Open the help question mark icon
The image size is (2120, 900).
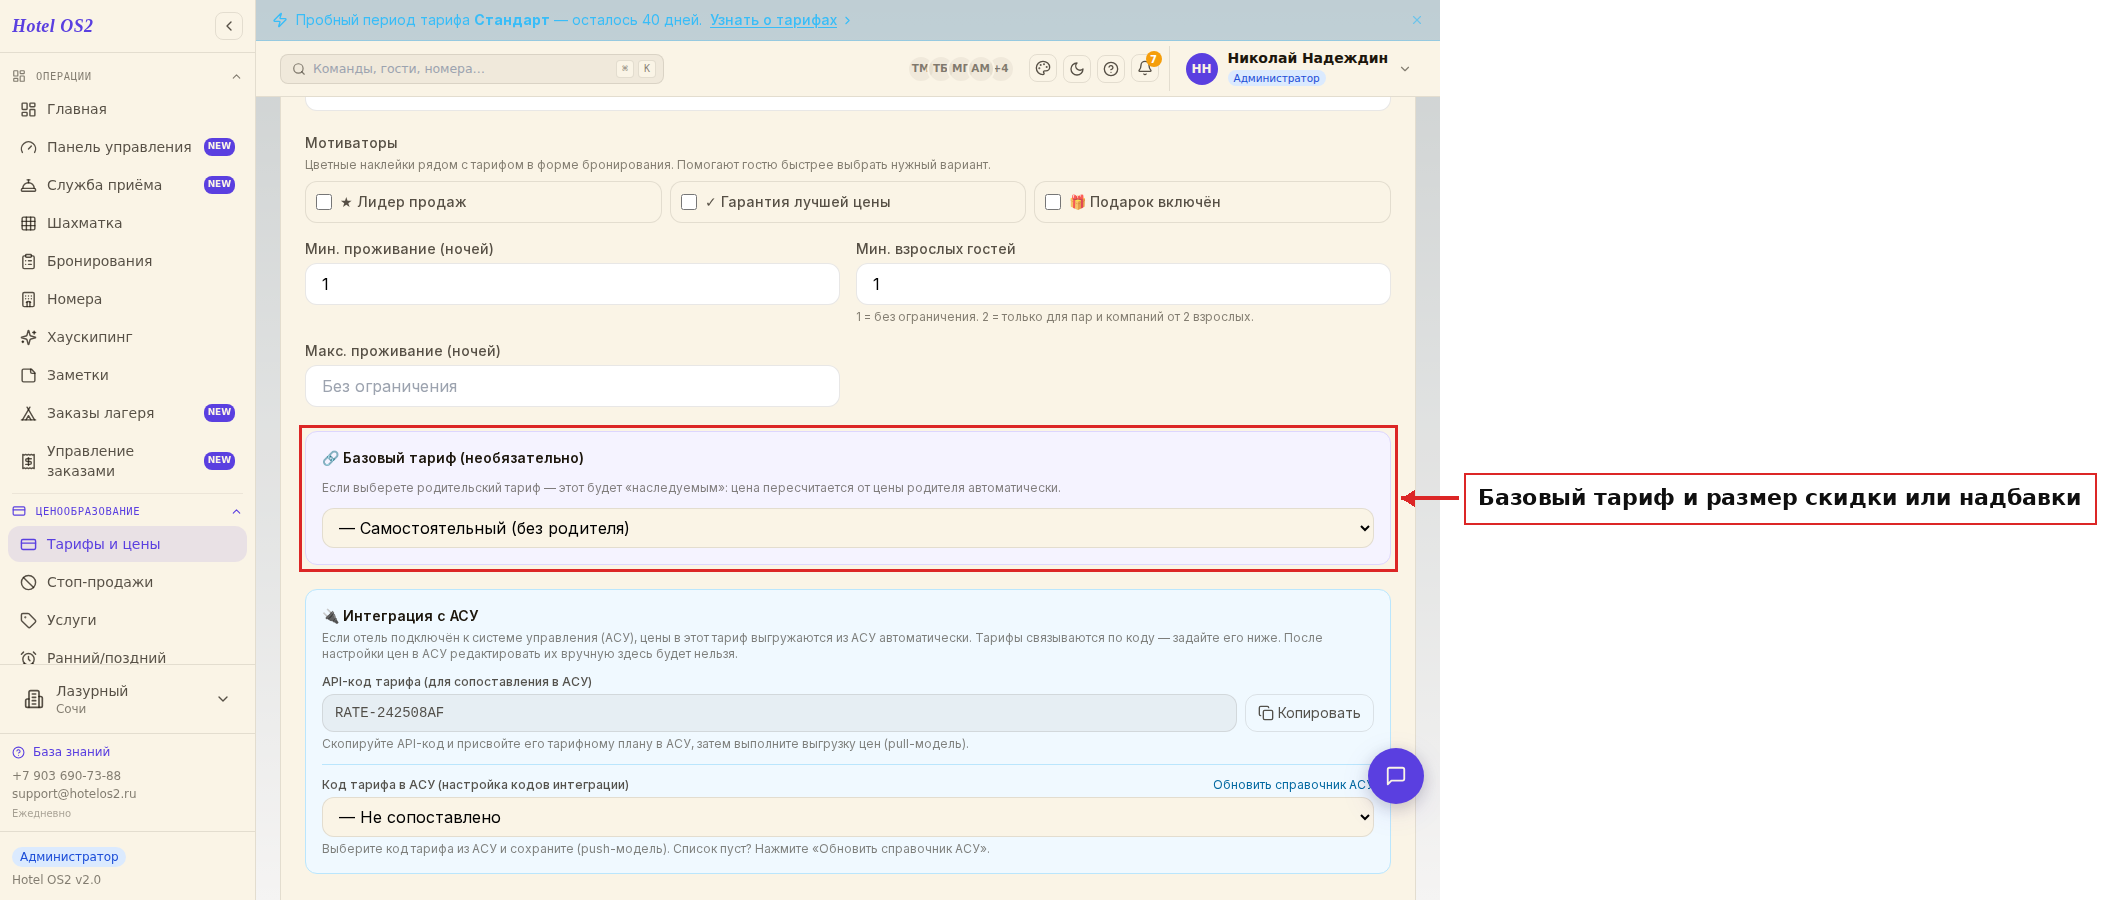pos(1111,69)
